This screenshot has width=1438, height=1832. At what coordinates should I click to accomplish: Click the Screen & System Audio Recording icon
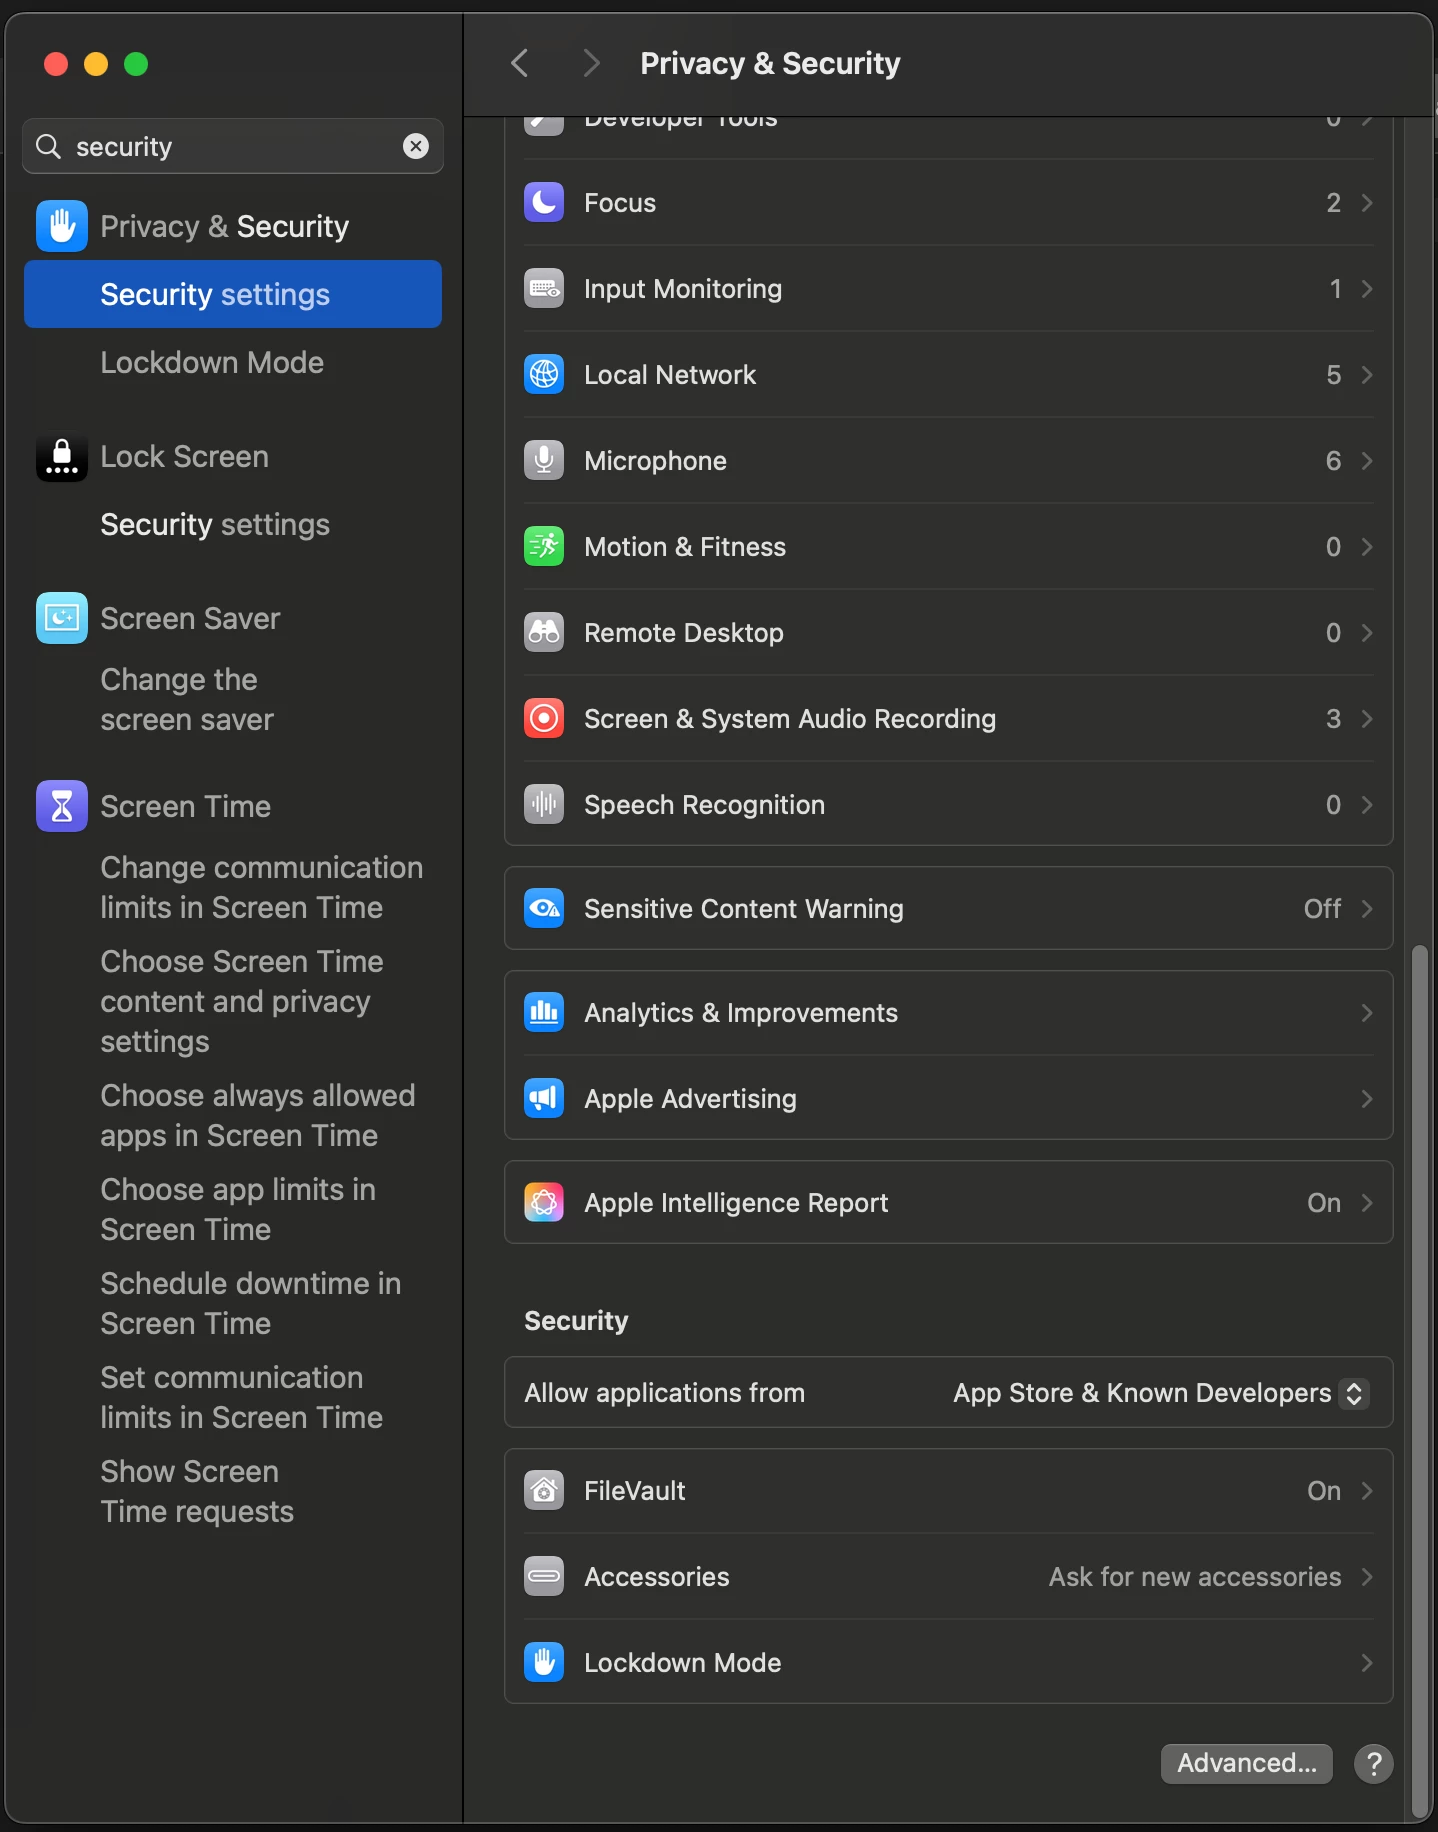tap(544, 719)
